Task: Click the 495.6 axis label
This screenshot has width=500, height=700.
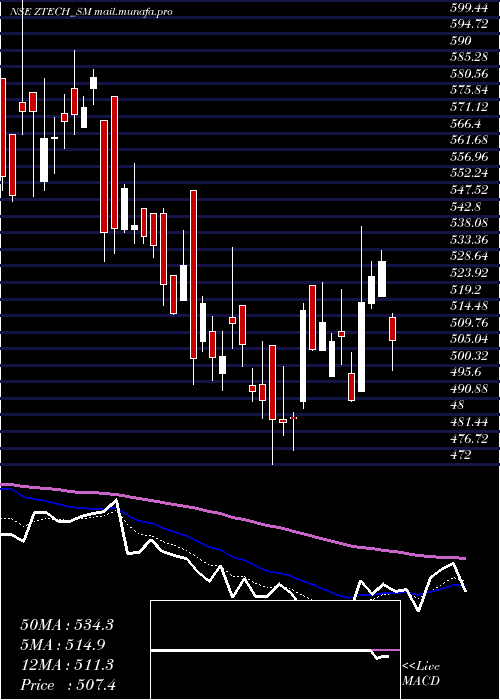Action: pos(464,372)
